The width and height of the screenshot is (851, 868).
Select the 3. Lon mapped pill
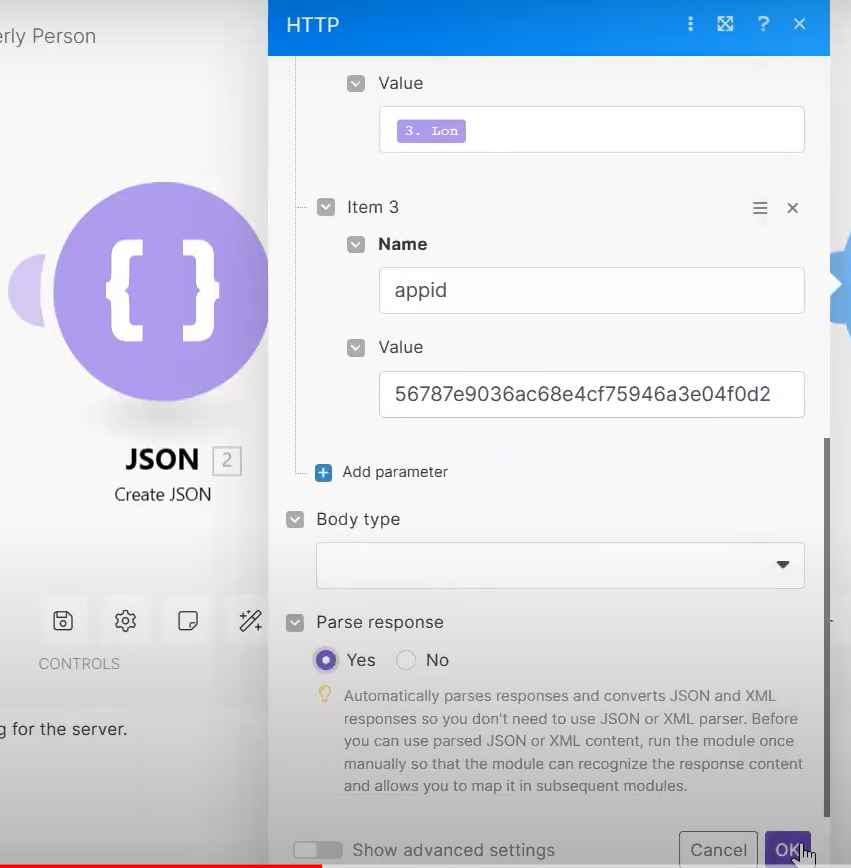pyautogui.click(x=431, y=131)
